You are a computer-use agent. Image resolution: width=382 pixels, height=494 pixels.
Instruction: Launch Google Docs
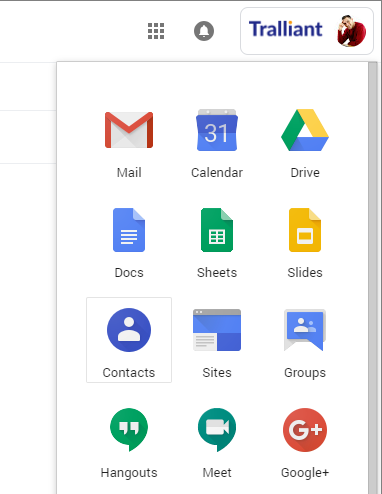pyautogui.click(x=129, y=243)
